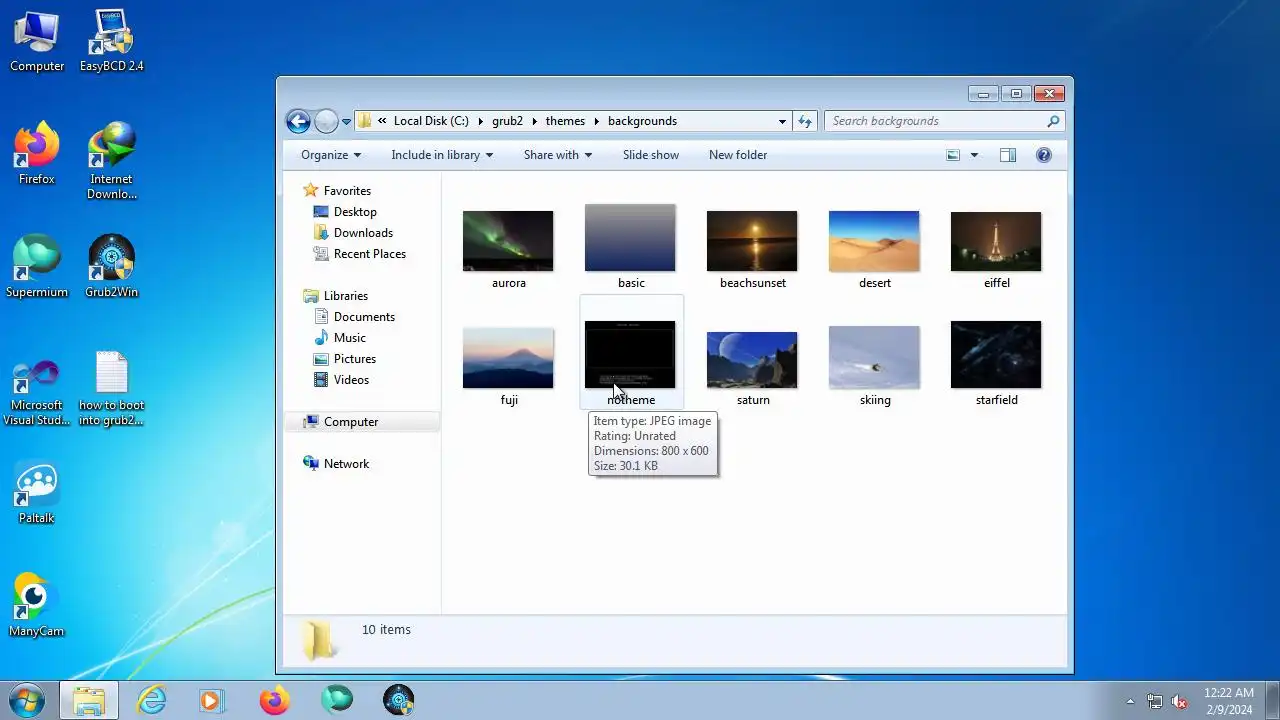Click the network tray icon

(x=1155, y=701)
